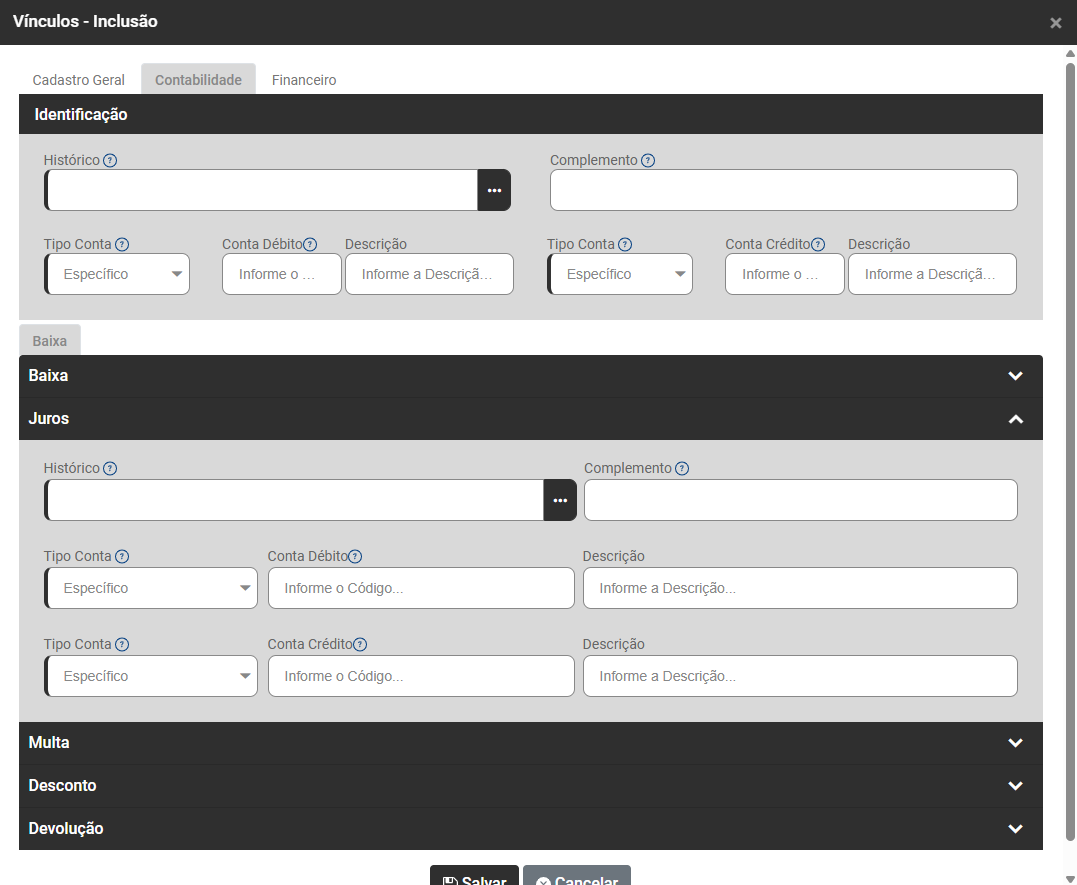The image size is (1077, 885).
Task: Focus the Conta Débito code field in Juros
Action: [x=421, y=588]
